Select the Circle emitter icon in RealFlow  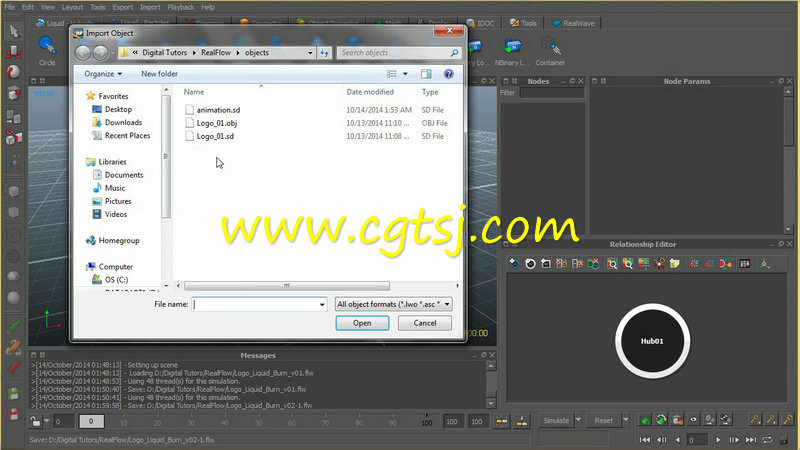pyautogui.click(x=47, y=47)
